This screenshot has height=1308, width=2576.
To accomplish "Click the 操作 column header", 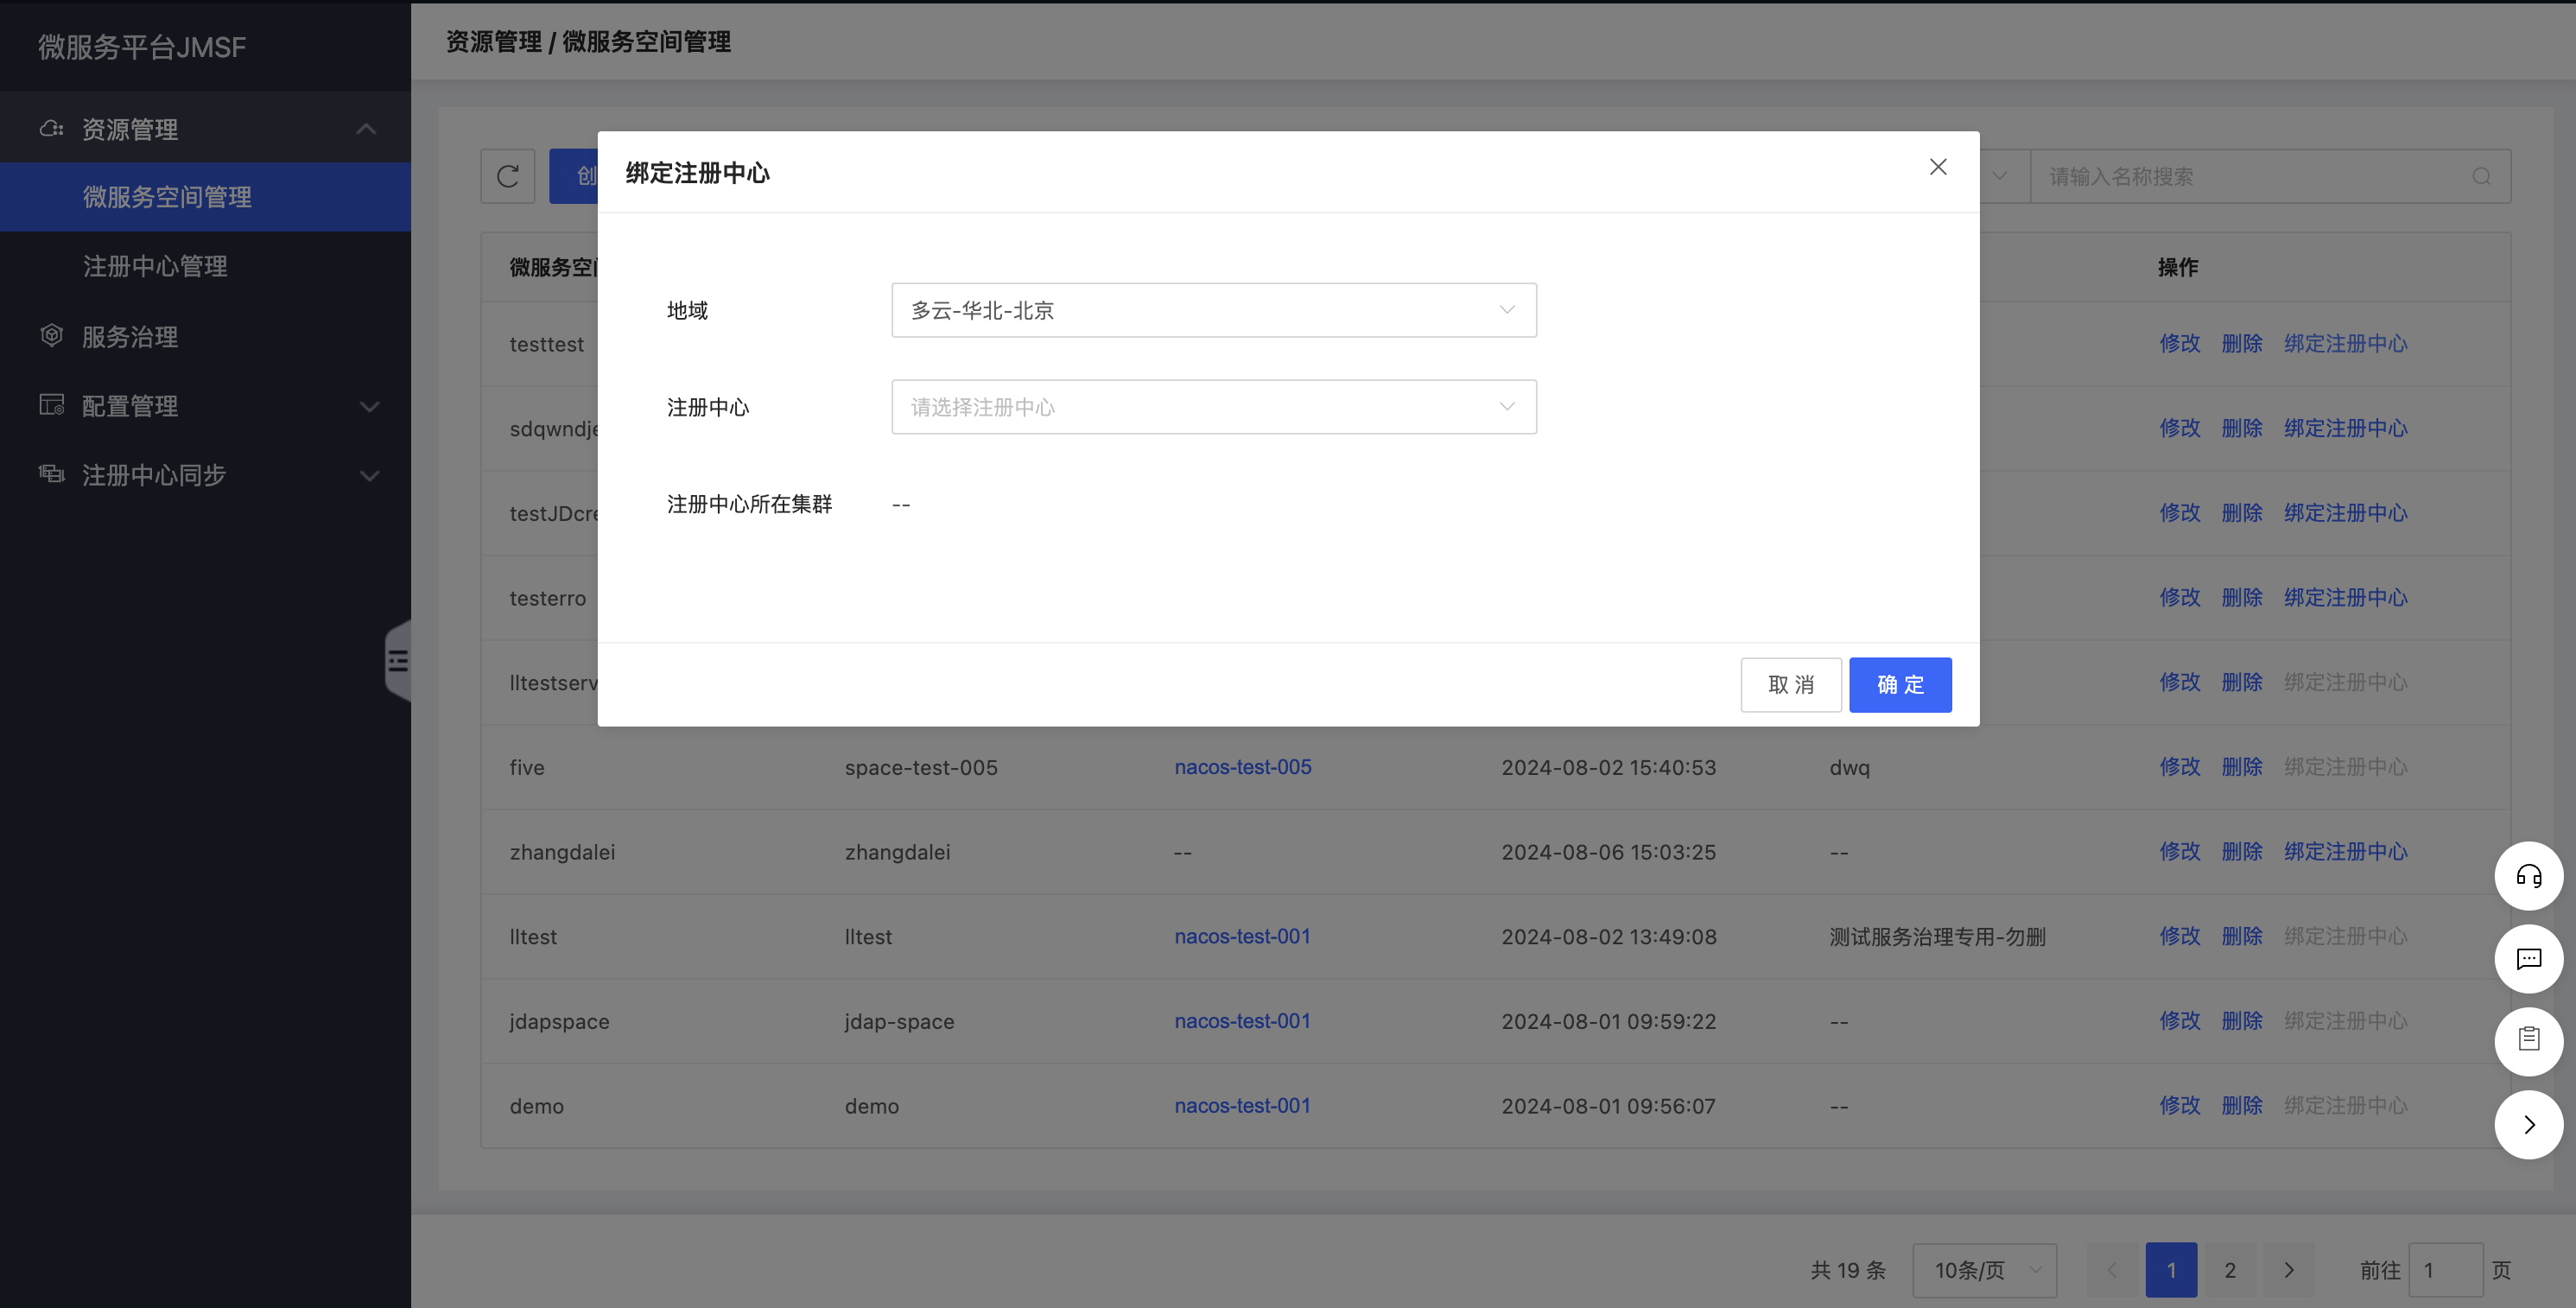I will pyautogui.click(x=2177, y=267).
